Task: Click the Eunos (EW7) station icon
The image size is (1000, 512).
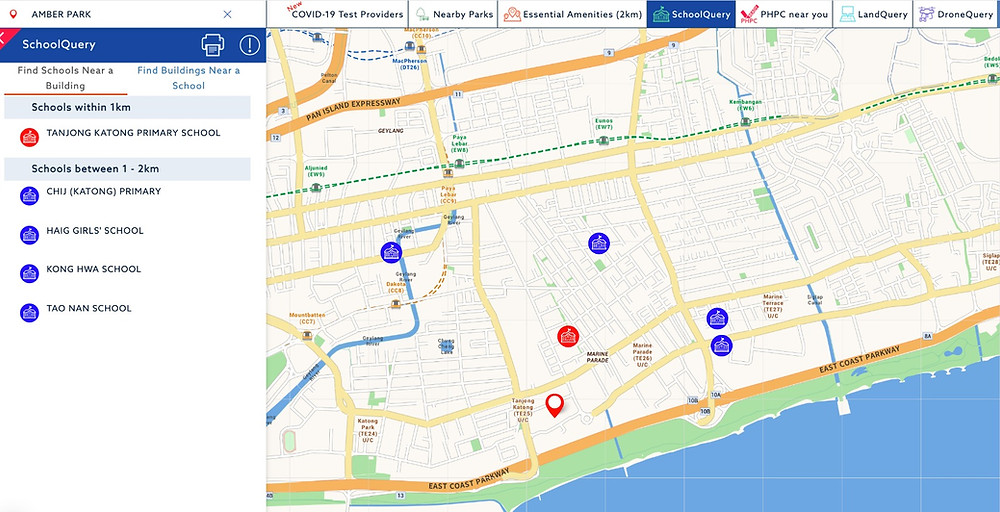Action: pos(603,140)
